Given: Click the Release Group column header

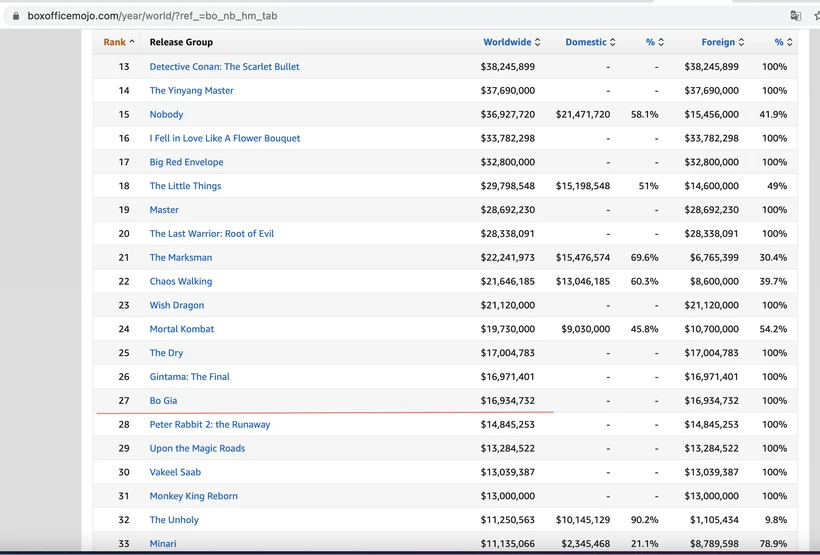Looking at the screenshot, I should pyautogui.click(x=181, y=42).
